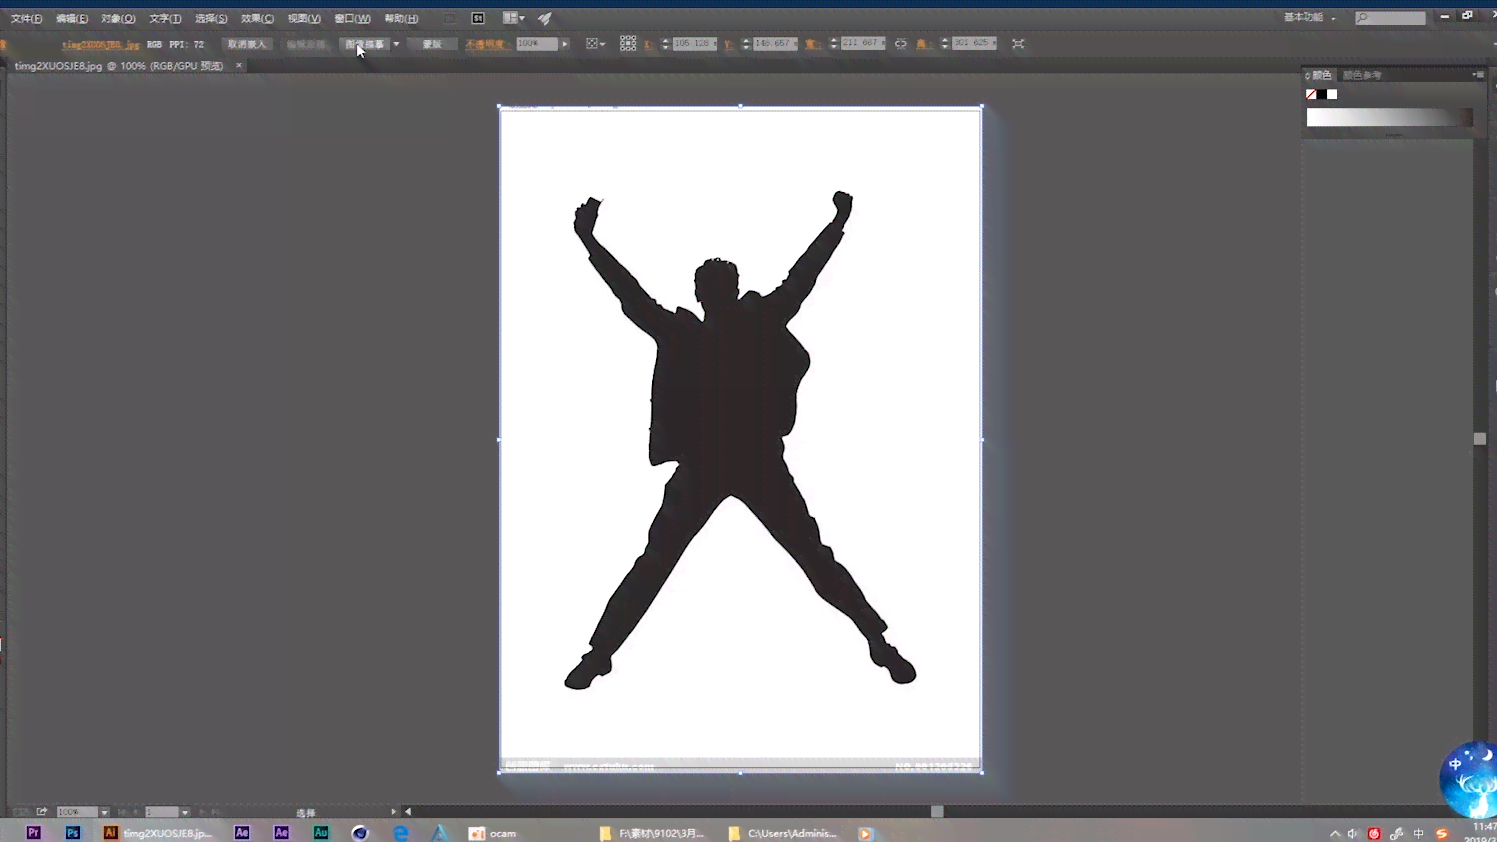This screenshot has width=1497, height=842.
Task: Click the 图像描摹 image trace button
Action: coord(365,44)
